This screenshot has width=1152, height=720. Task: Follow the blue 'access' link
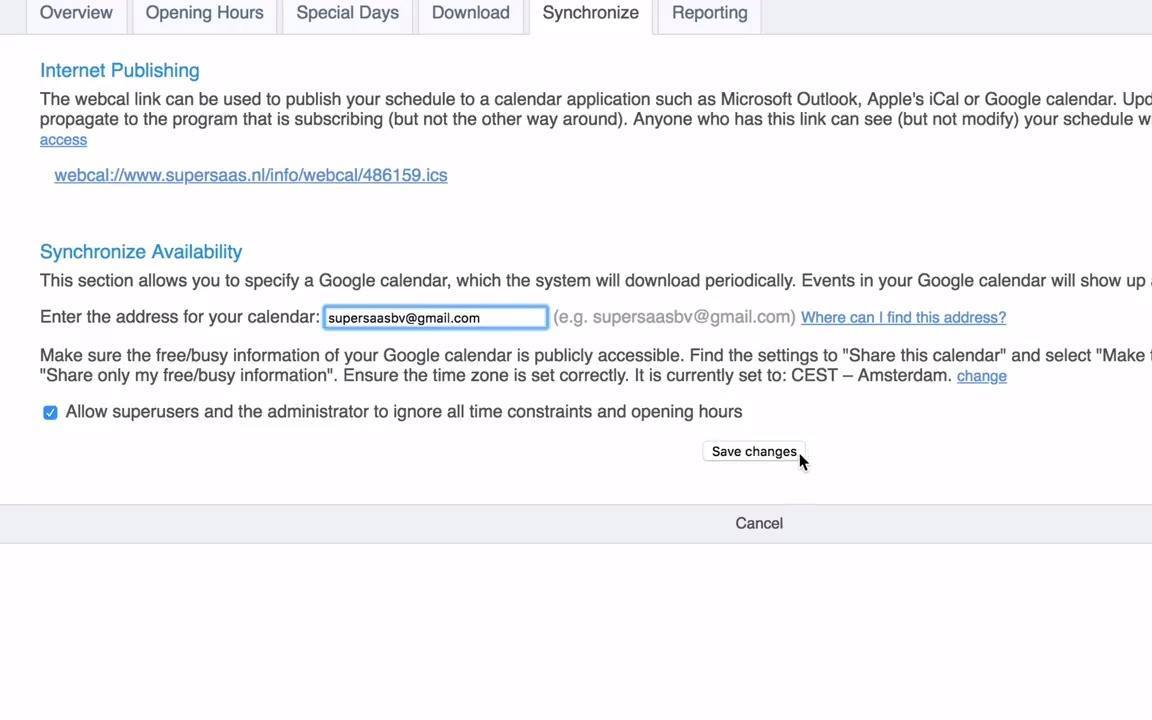63,140
